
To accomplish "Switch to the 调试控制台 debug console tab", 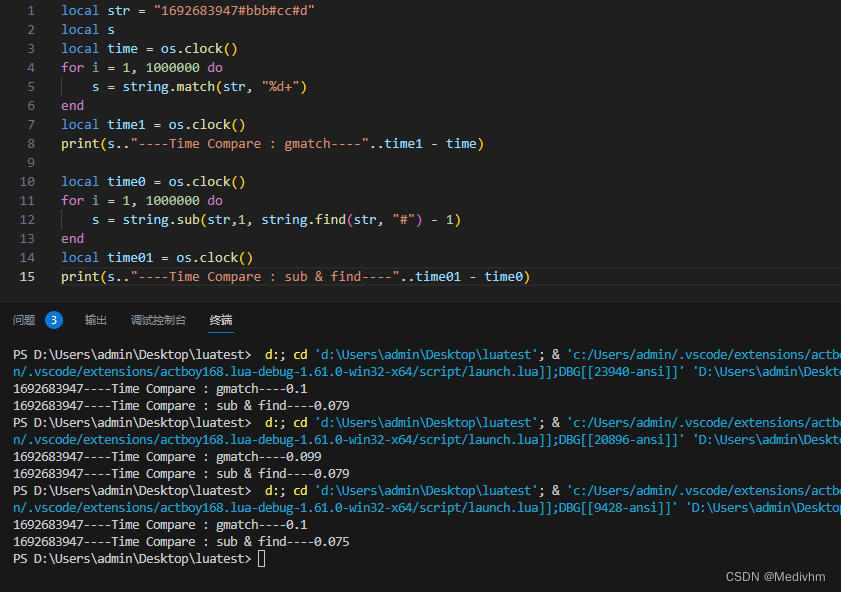I will (158, 320).
